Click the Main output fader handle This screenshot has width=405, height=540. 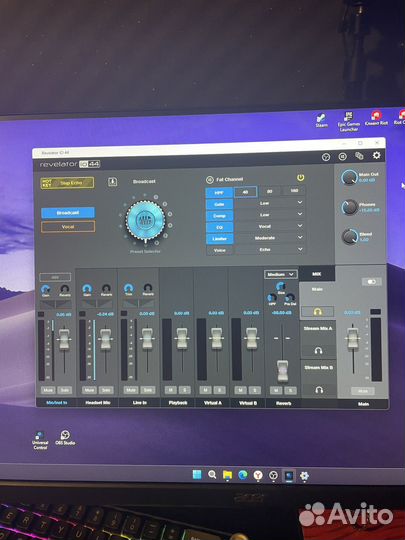tap(353, 339)
